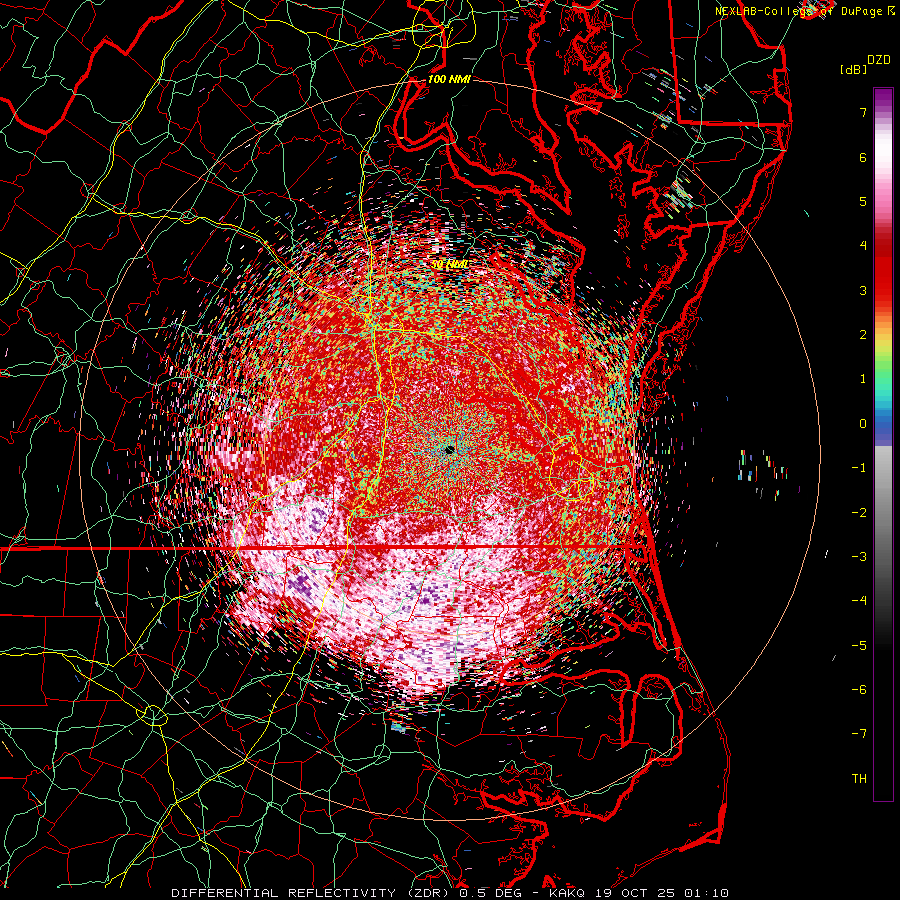The height and width of the screenshot is (900, 900).
Task: Click the 4 value on the color scale
Action: click(x=863, y=246)
